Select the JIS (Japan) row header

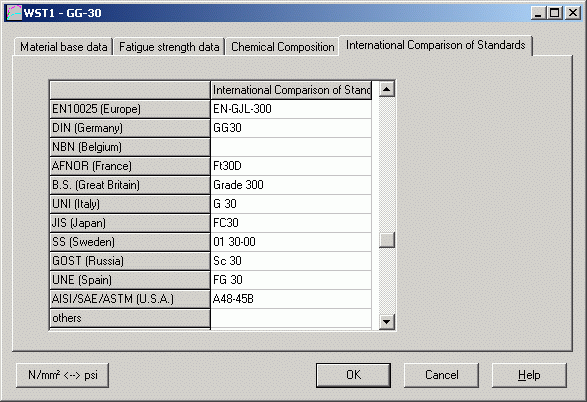tap(130, 223)
